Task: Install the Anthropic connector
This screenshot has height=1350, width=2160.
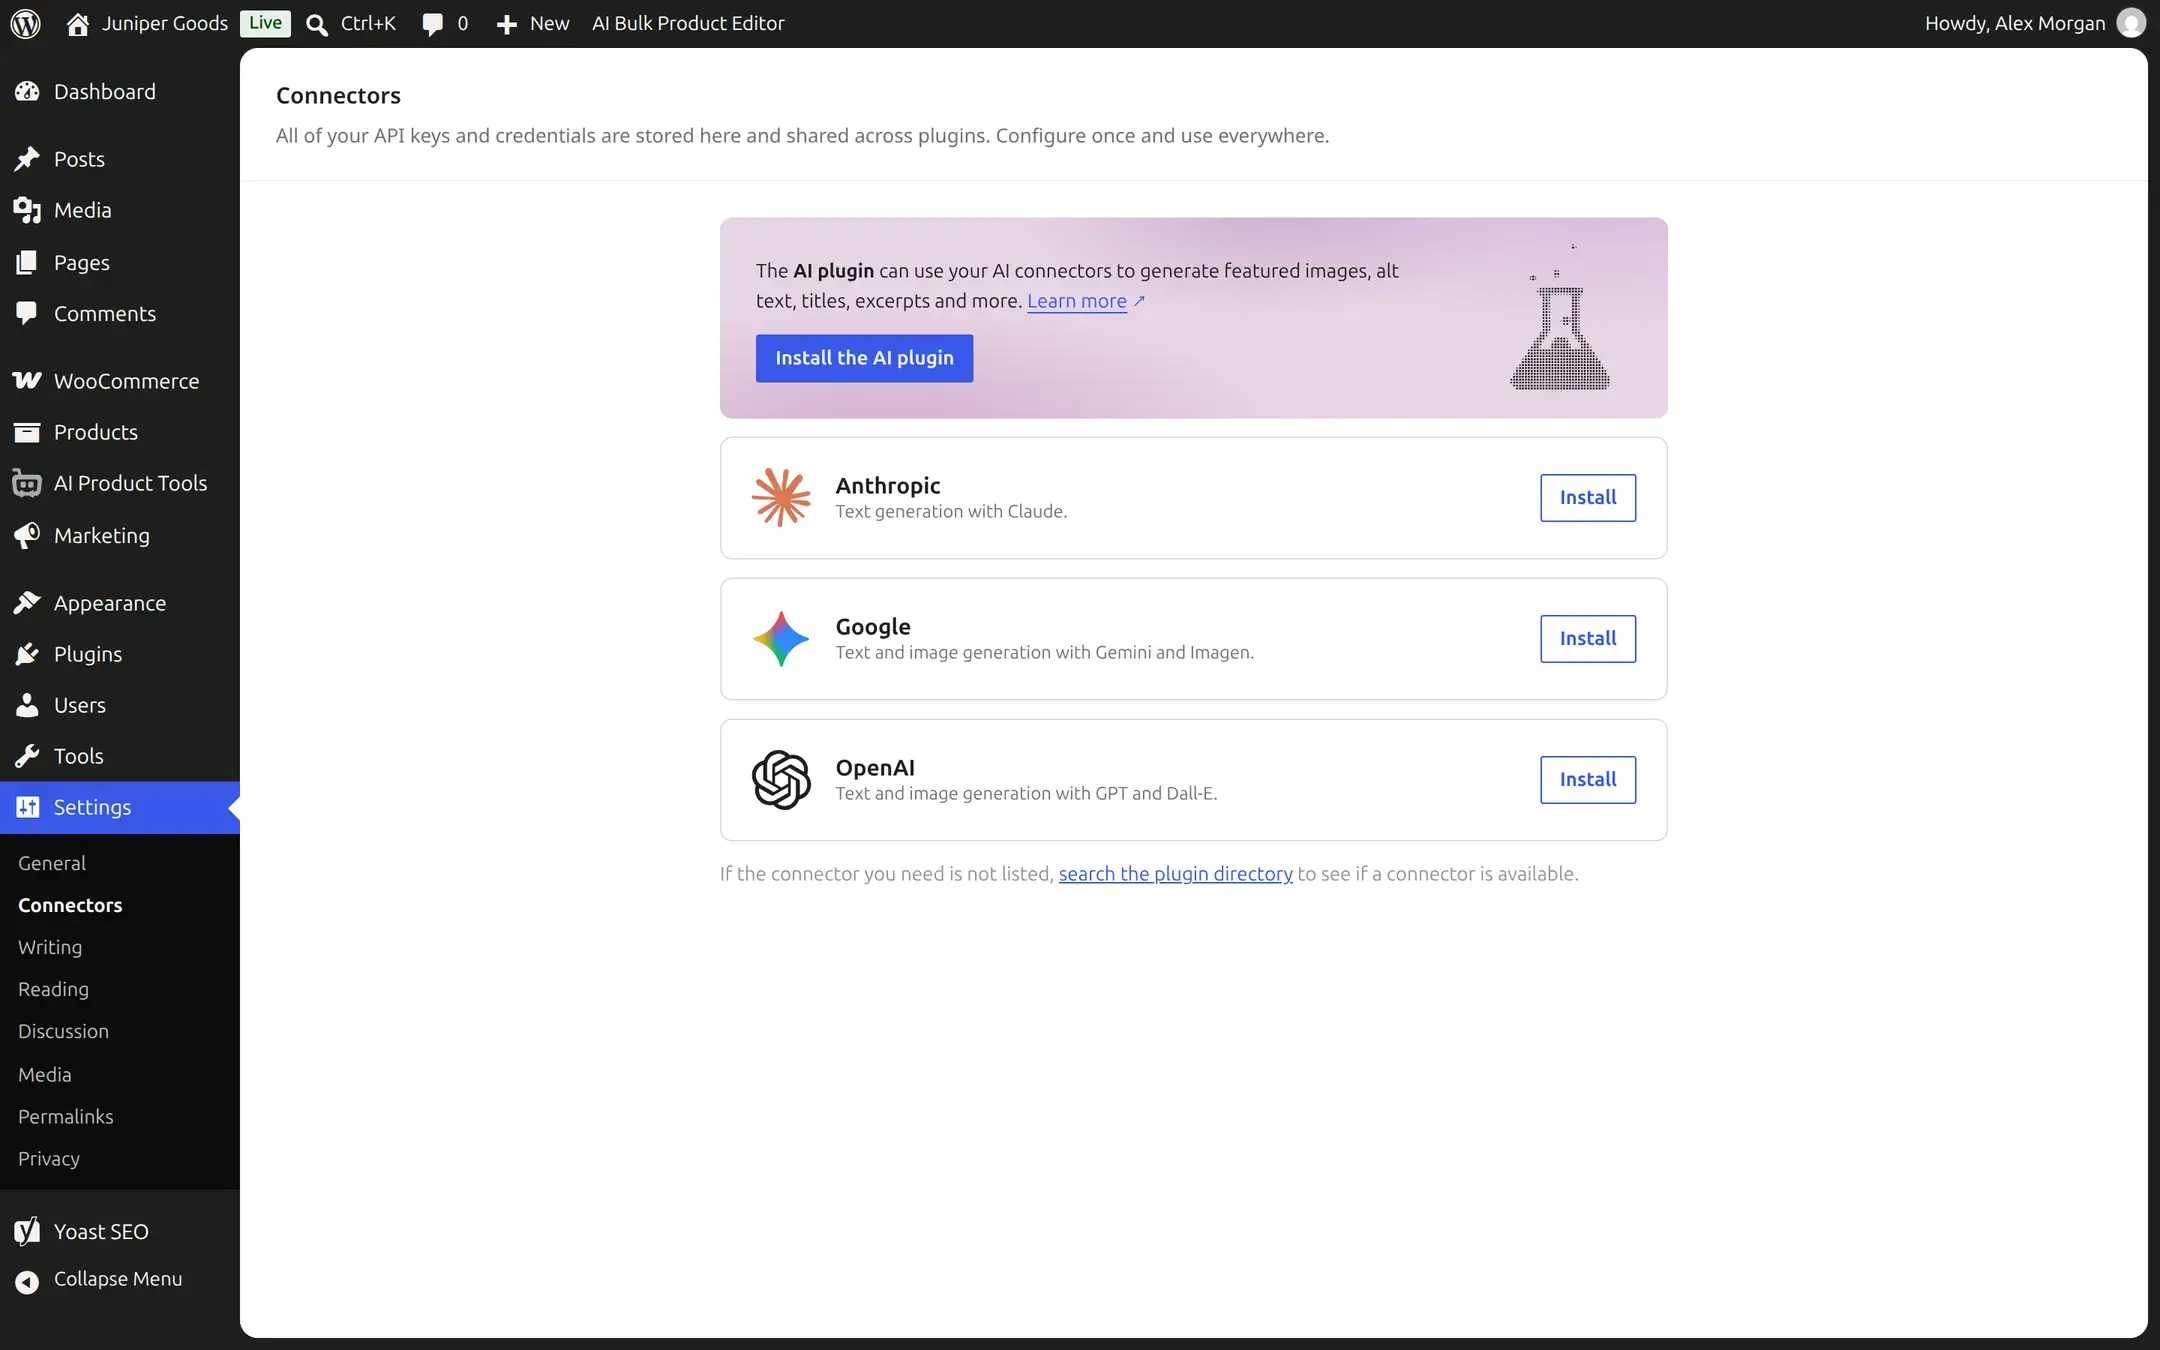Action: (1588, 497)
